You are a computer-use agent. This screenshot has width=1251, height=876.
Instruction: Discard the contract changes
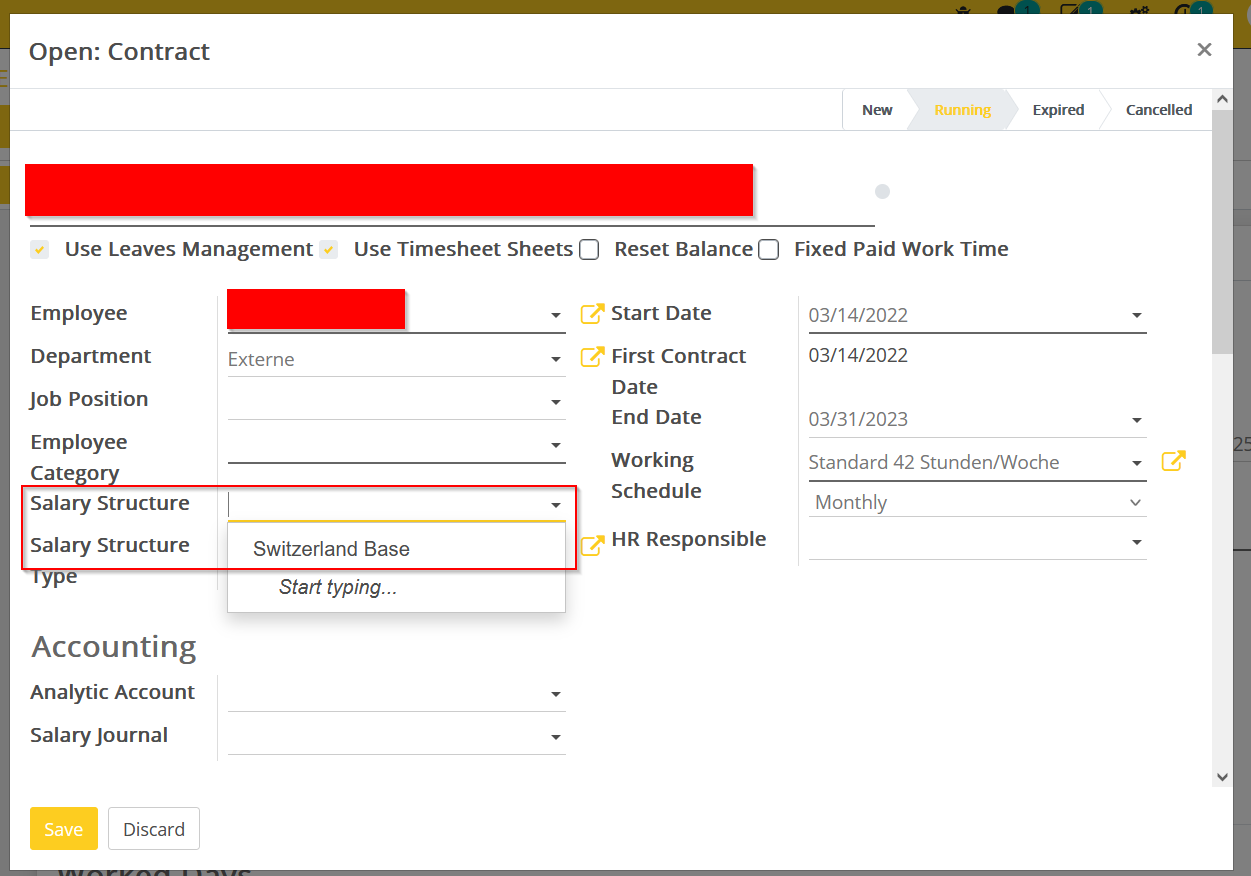pyautogui.click(x=153, y=828)
